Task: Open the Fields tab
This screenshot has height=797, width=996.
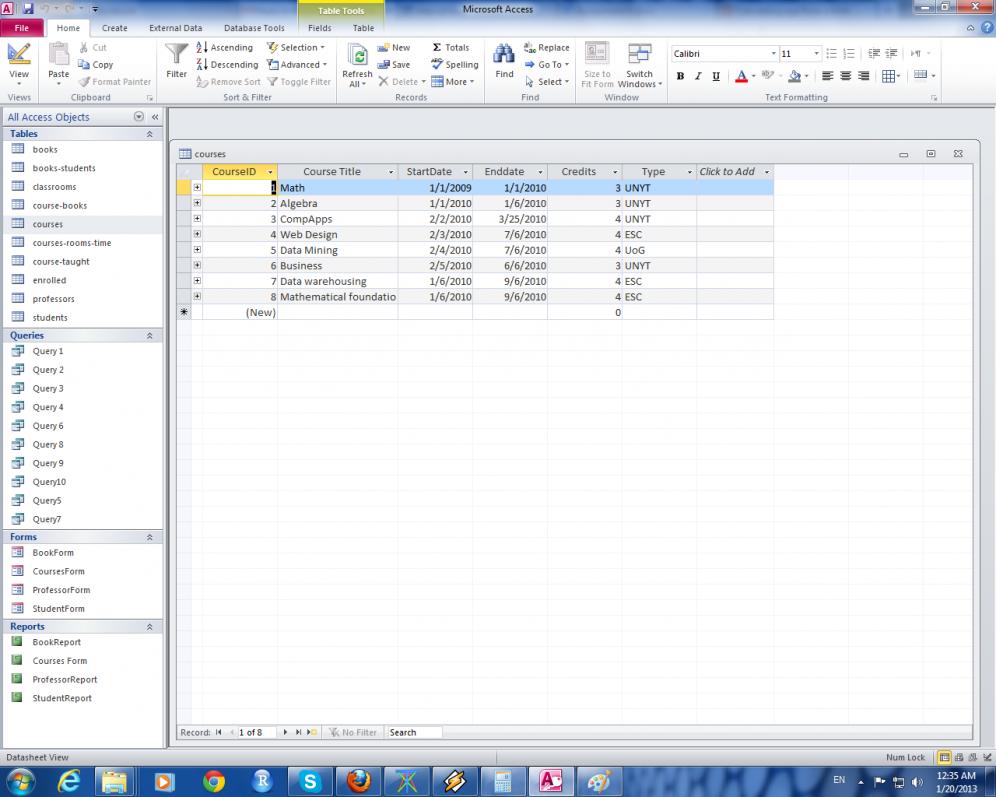Action: [x=320, y=28]
